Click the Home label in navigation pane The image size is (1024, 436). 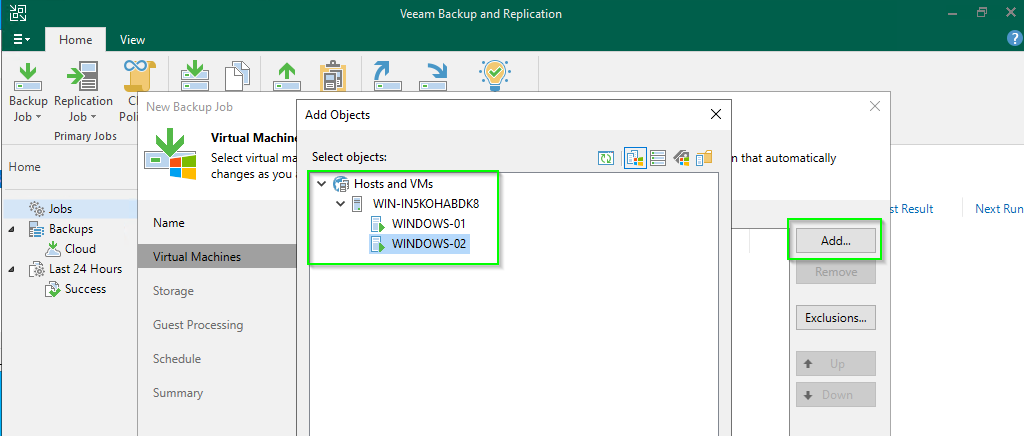pyautogui.click(x=24, y=166)
